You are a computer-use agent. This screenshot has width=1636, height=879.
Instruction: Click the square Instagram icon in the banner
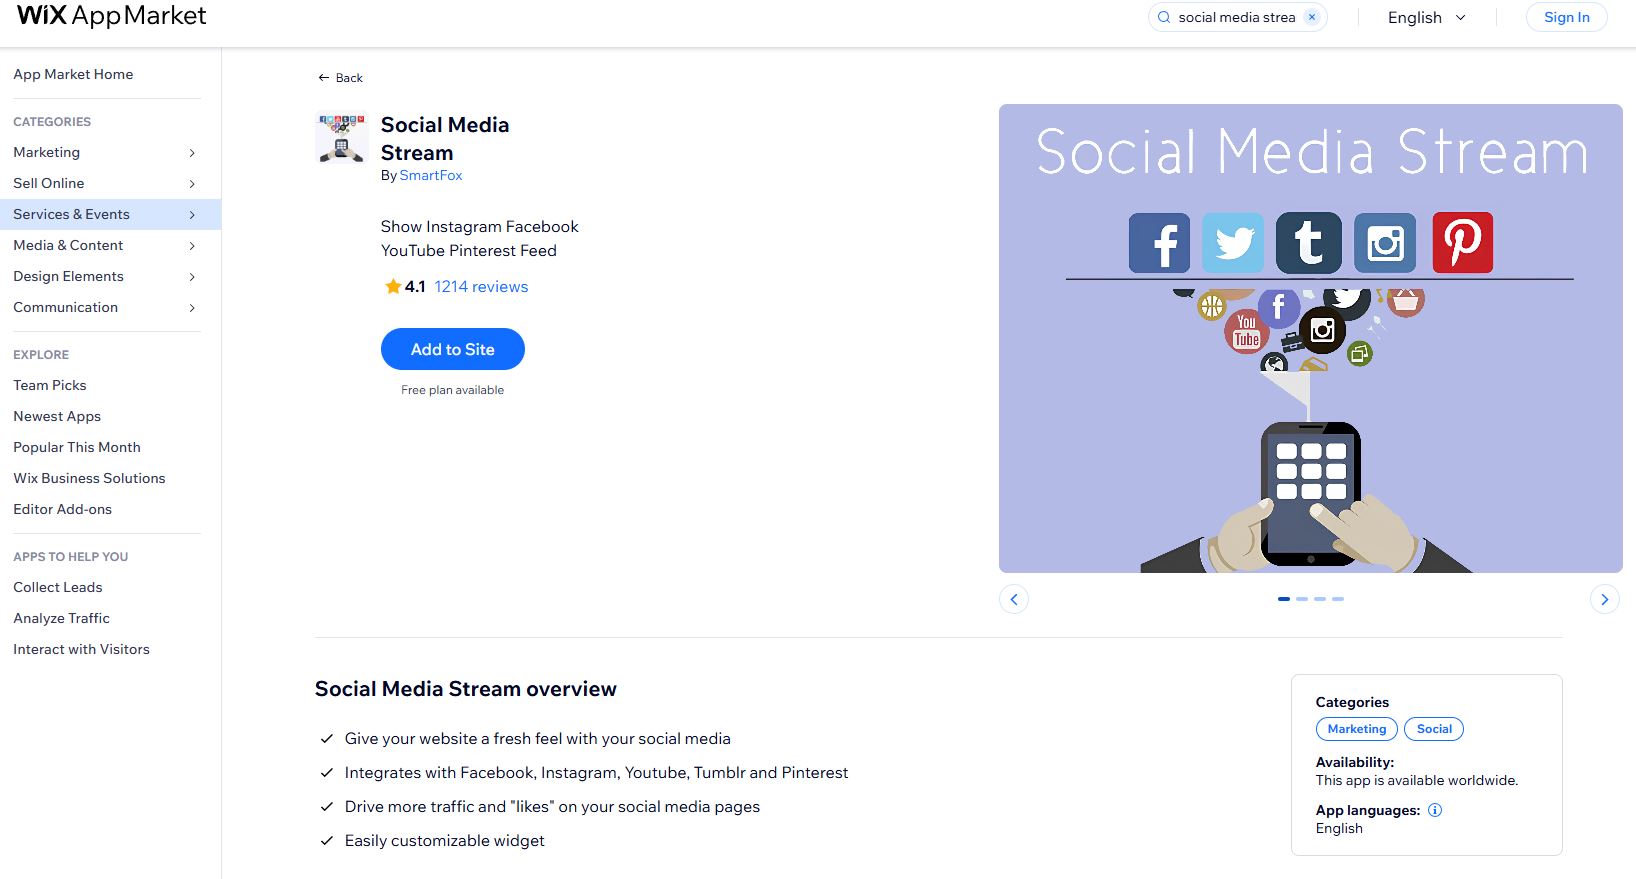pyautogui.click(x=1385, y=243)
